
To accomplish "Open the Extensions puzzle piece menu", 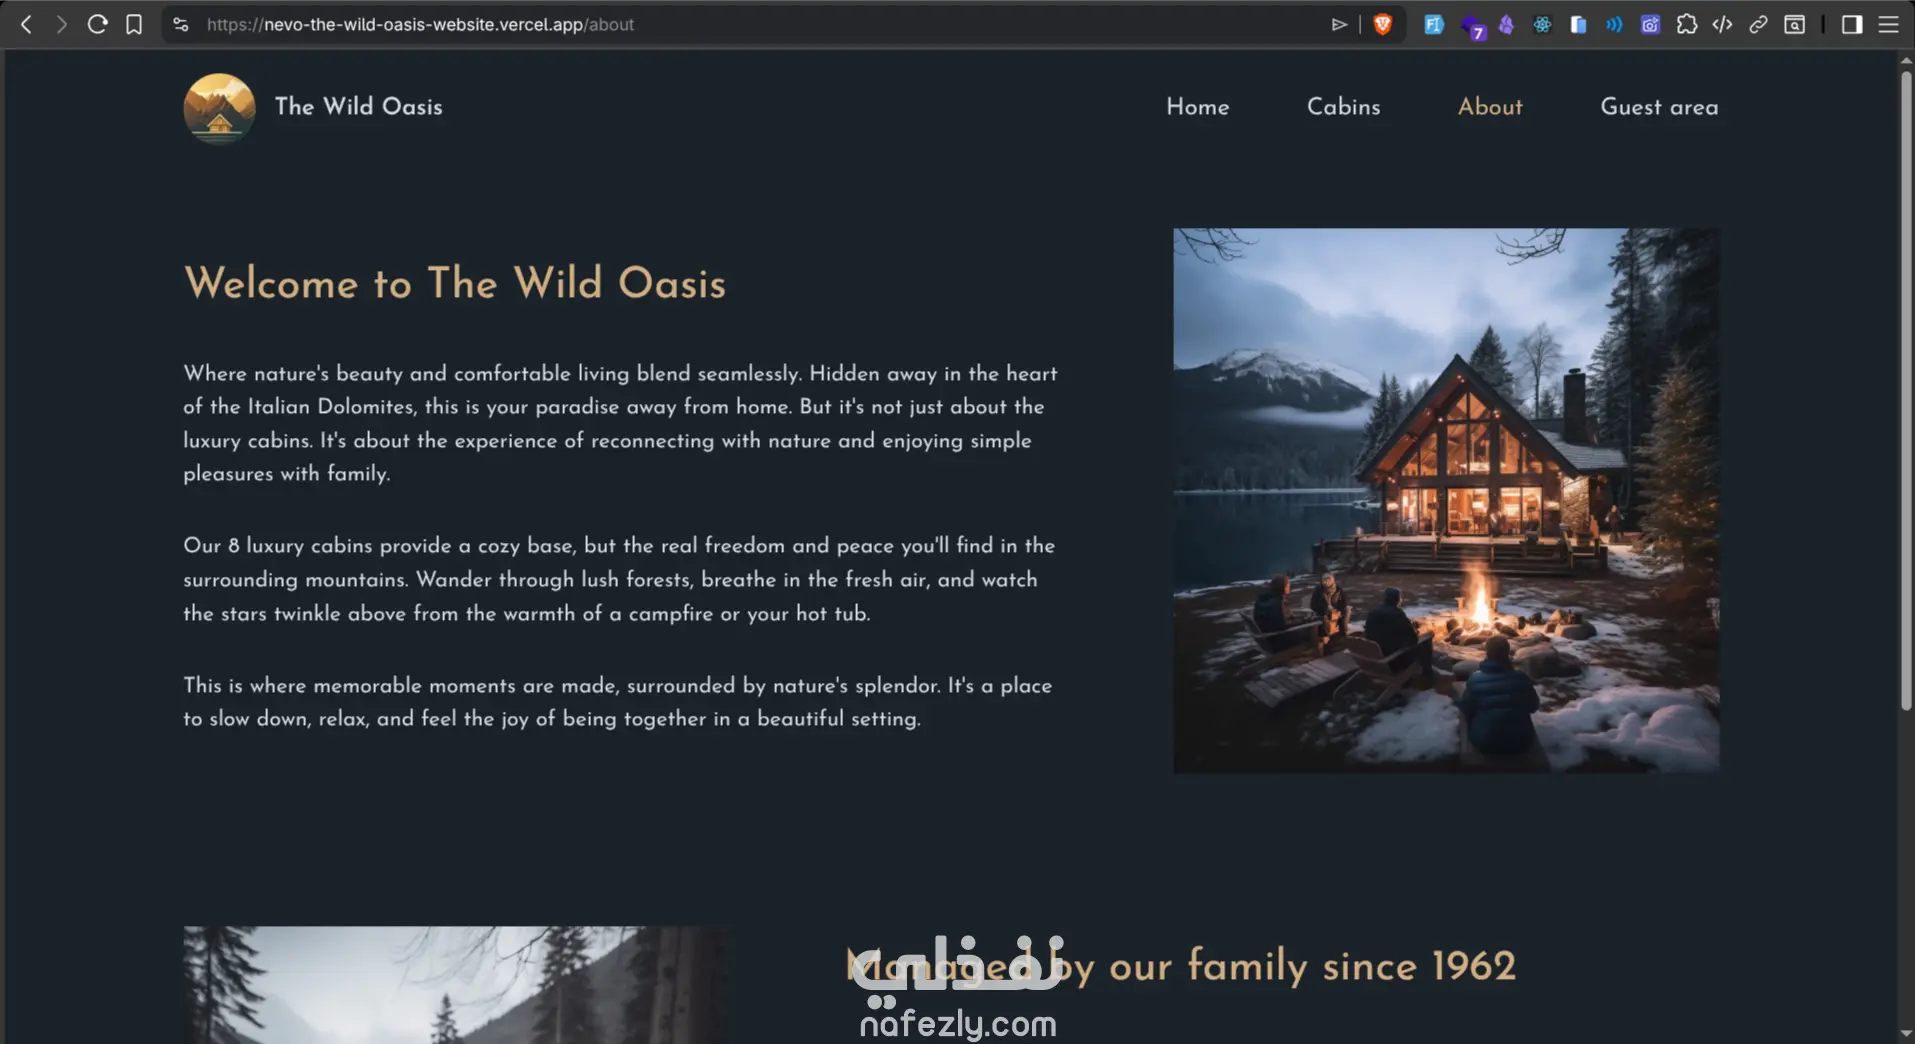I will point(1687,25).
